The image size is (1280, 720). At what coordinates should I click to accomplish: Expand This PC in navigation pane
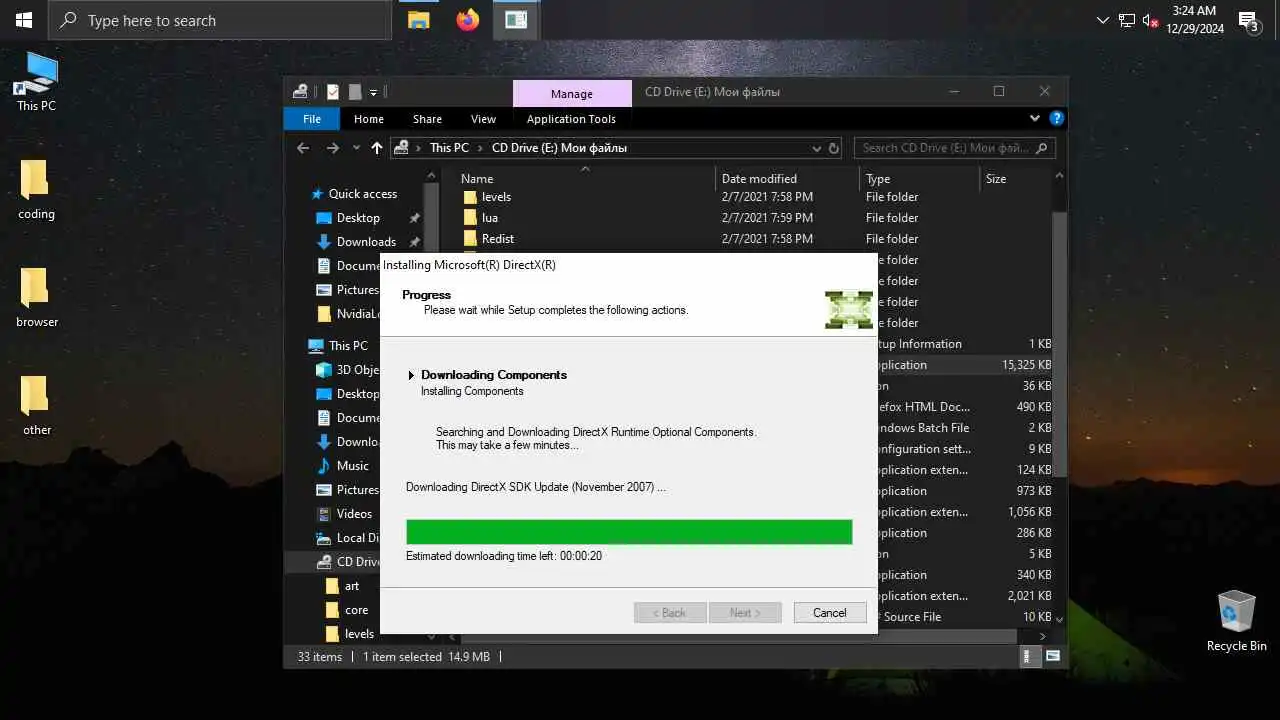coord(348,346)
